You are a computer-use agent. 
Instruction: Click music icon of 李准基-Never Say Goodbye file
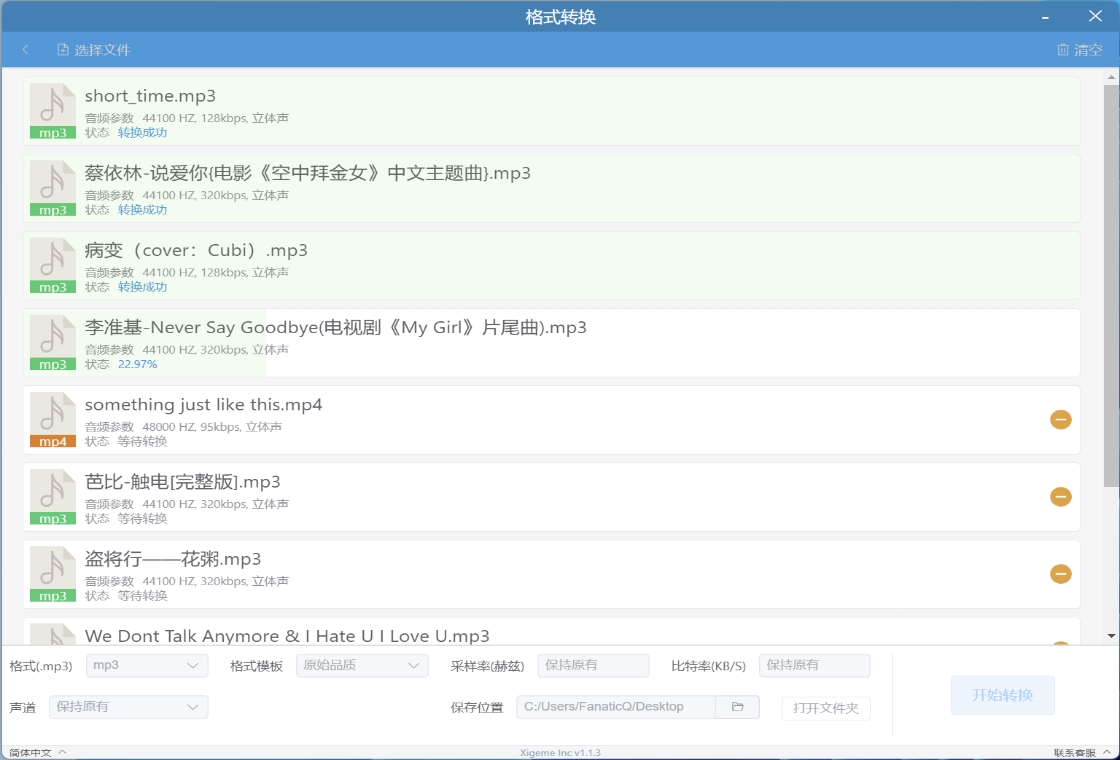53,342
